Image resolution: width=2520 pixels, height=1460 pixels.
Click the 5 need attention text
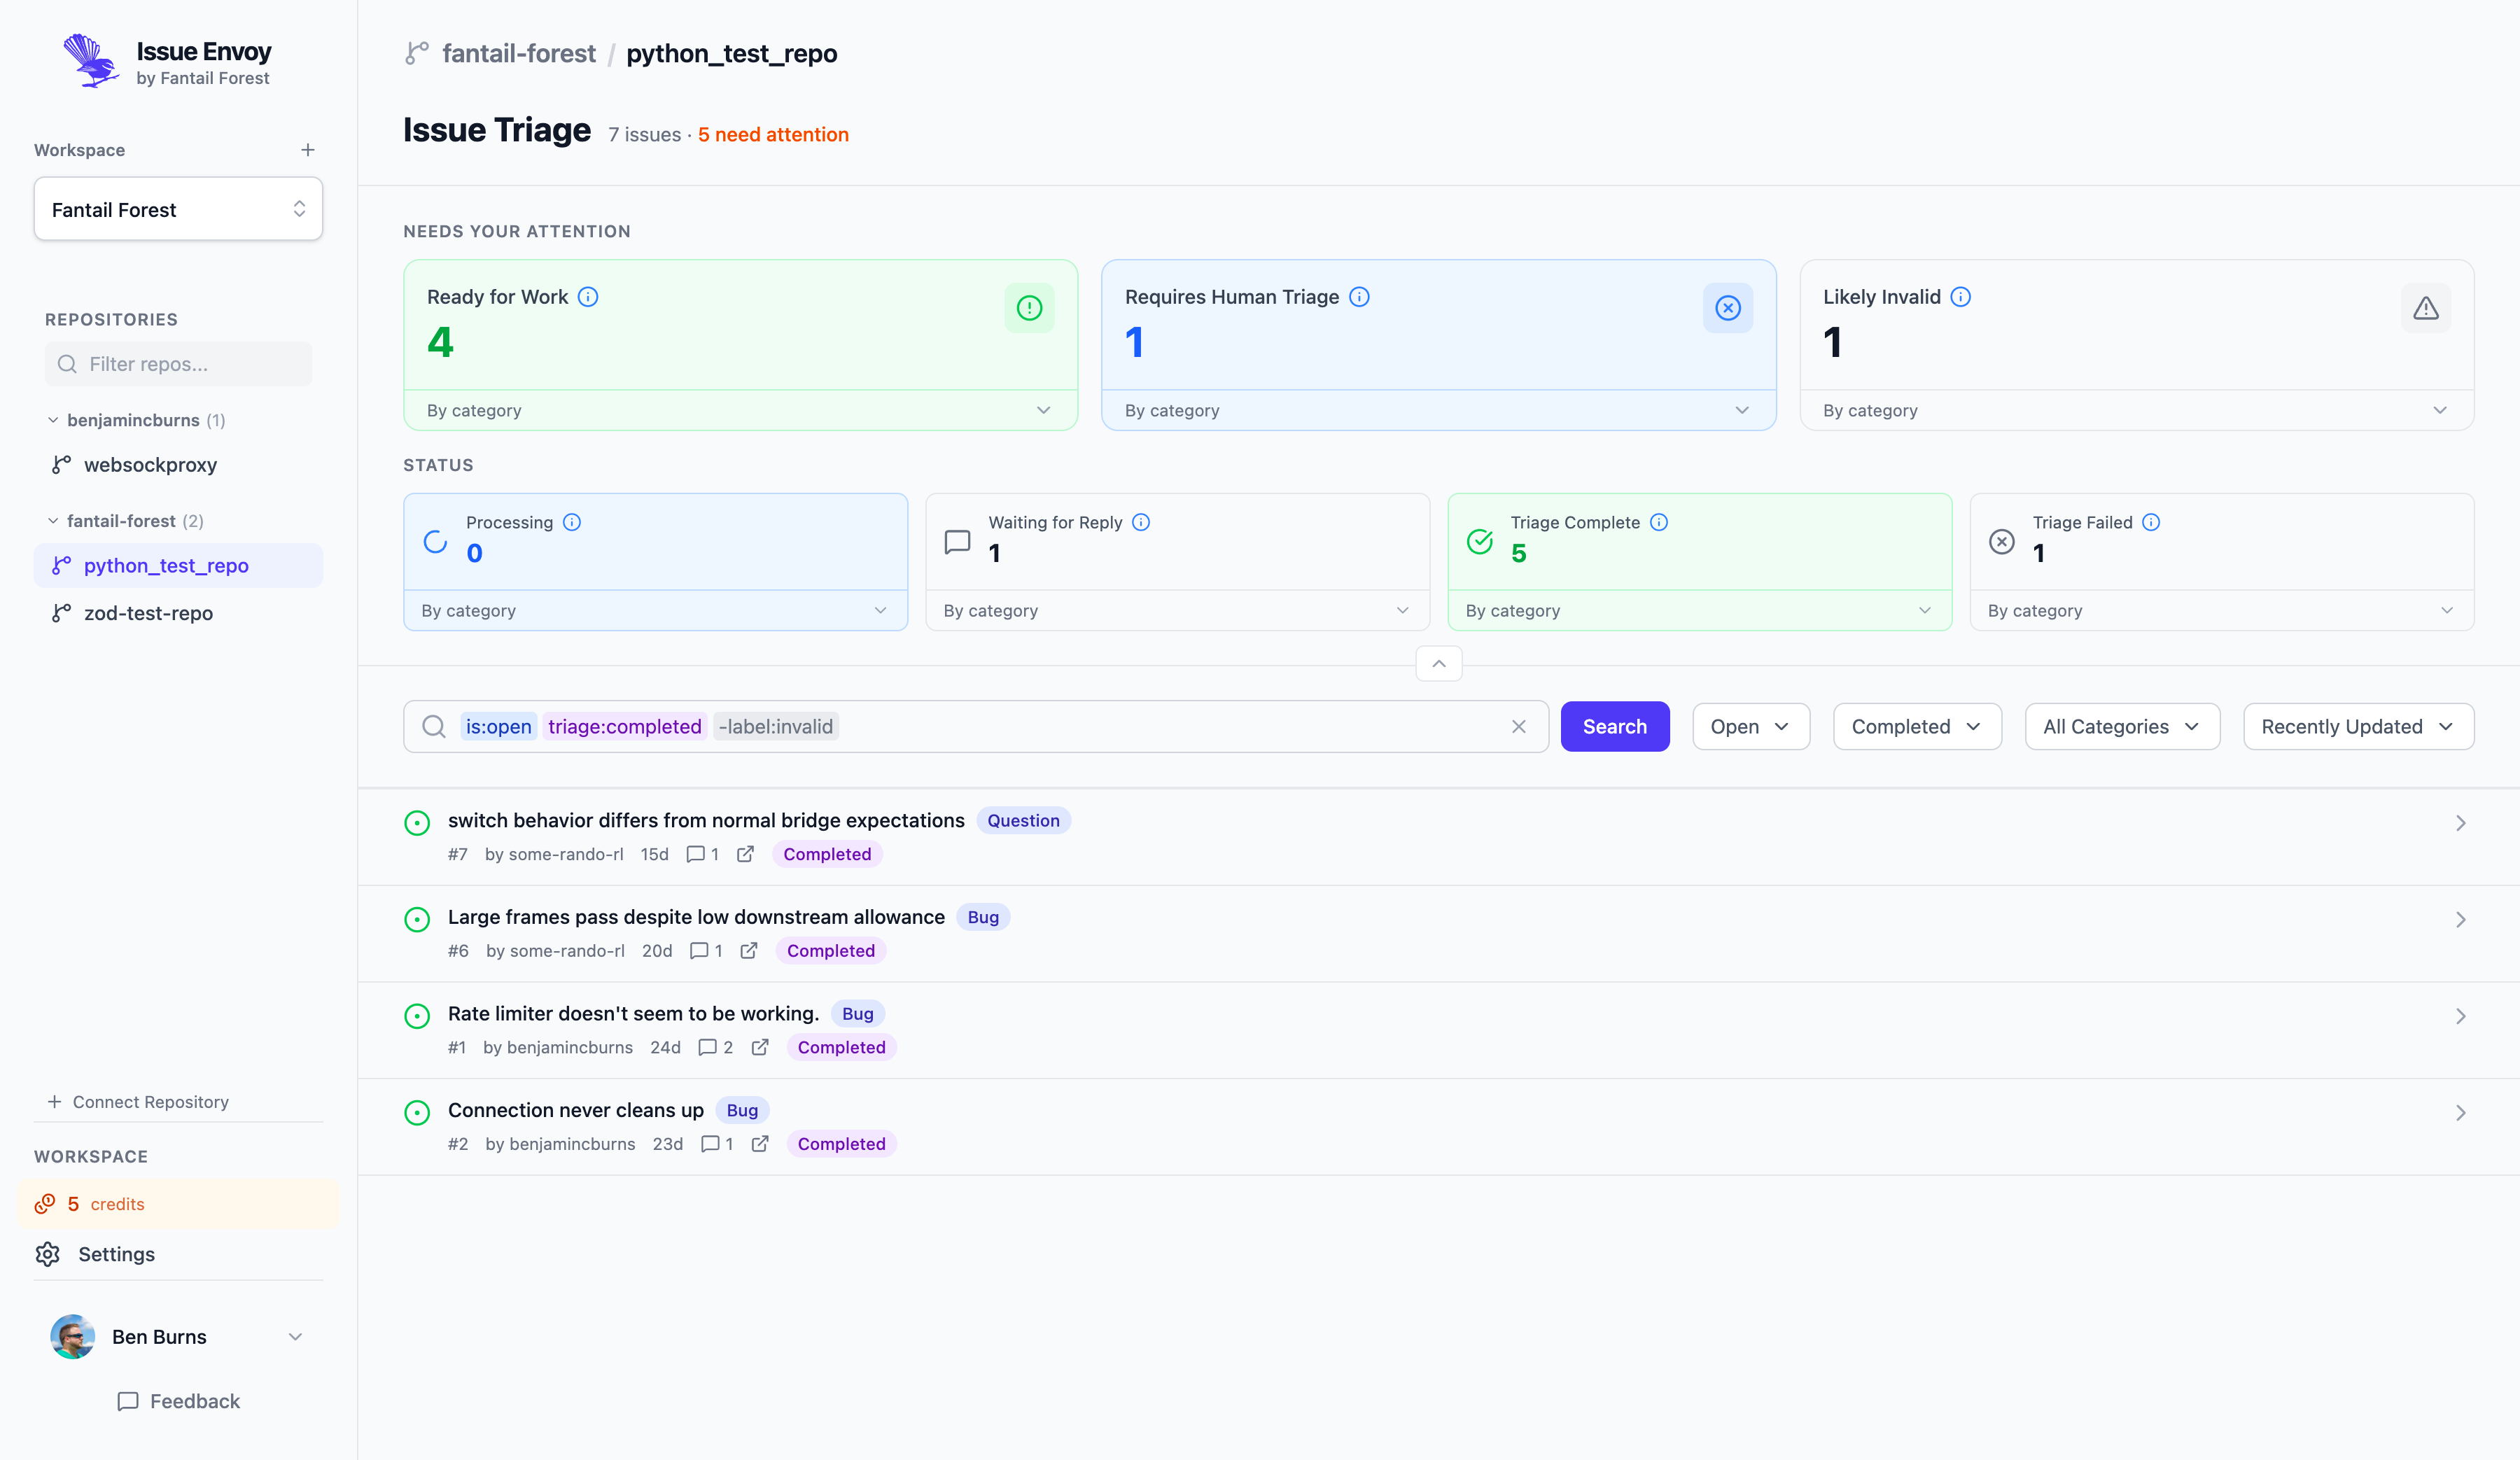pyautogui.click(x=773, y=135)
